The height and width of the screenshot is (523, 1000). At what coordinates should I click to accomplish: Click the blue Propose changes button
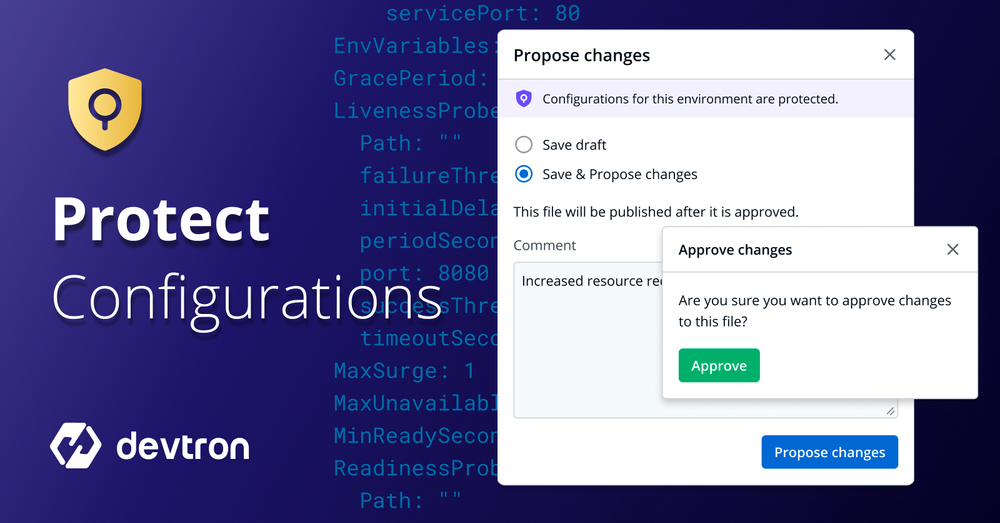pos(829,452)
